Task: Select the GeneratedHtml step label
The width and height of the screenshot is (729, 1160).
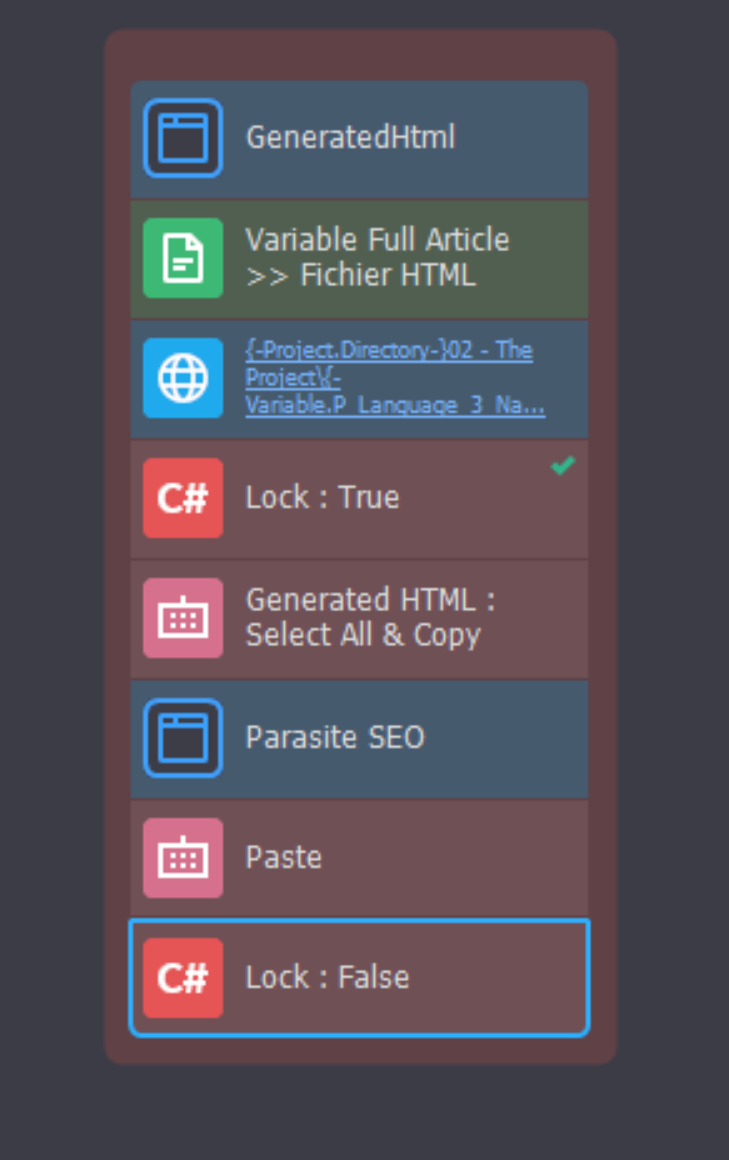Action: pyautogui.click(x=350, y=138)
